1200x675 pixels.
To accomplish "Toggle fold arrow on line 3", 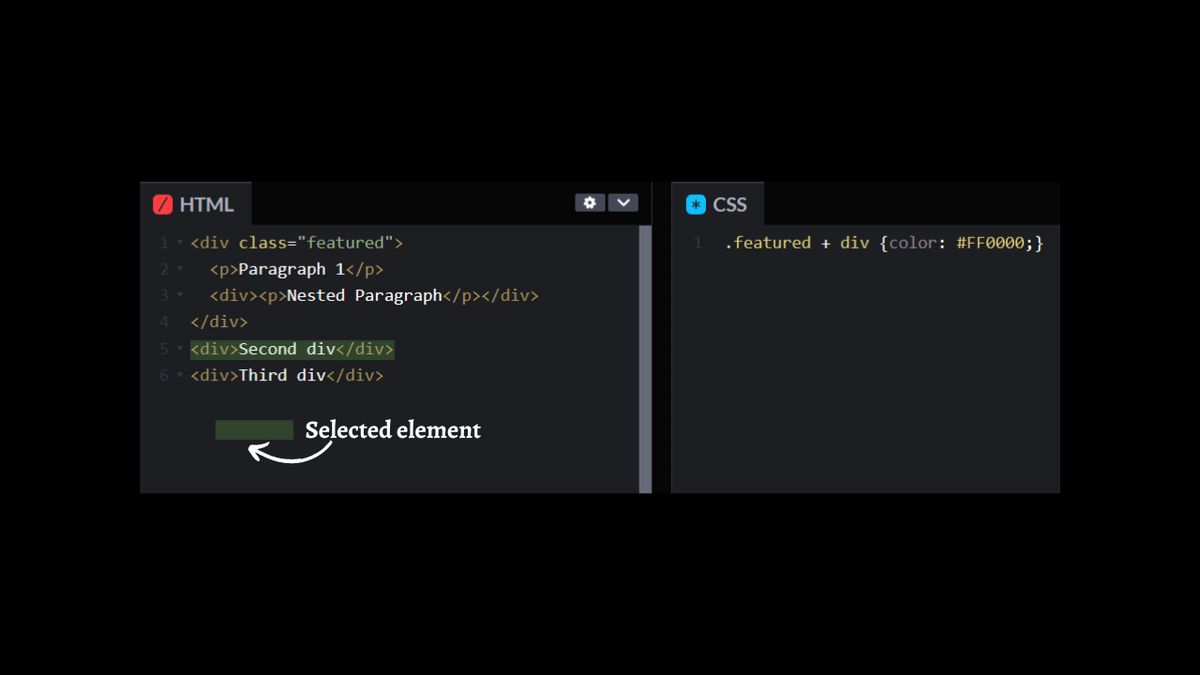I will (x=180, y=296).
